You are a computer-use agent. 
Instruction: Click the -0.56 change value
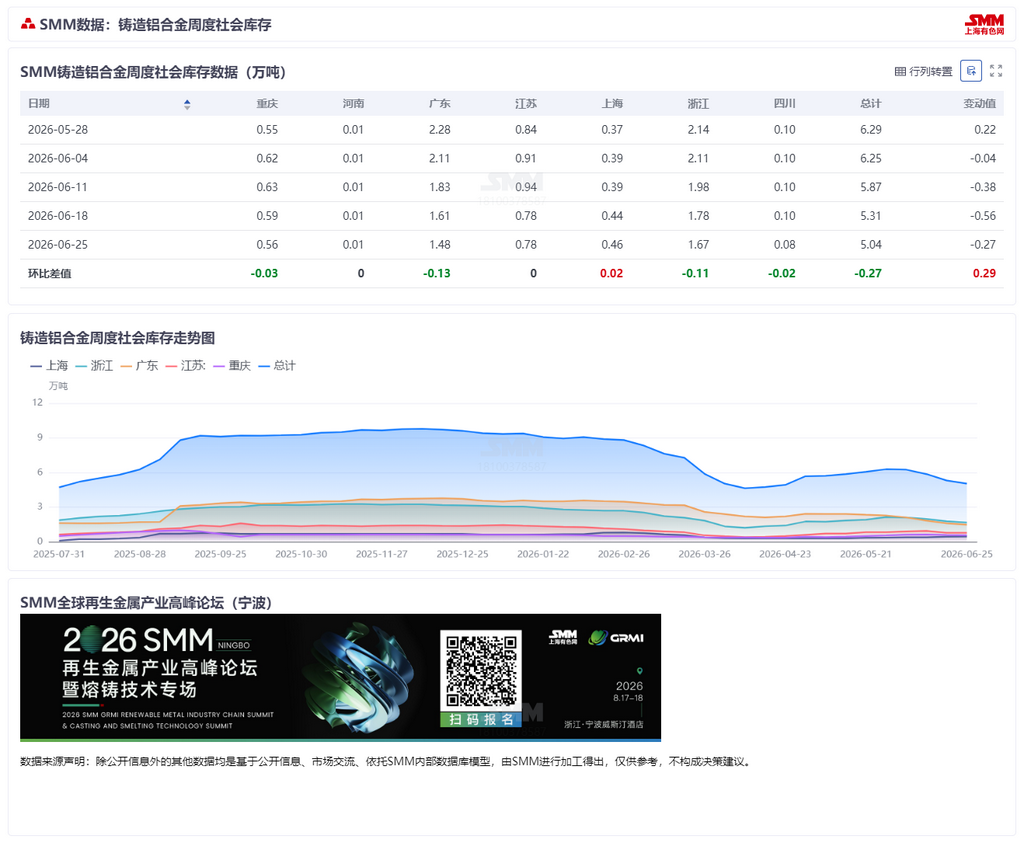tap(983, 216)
